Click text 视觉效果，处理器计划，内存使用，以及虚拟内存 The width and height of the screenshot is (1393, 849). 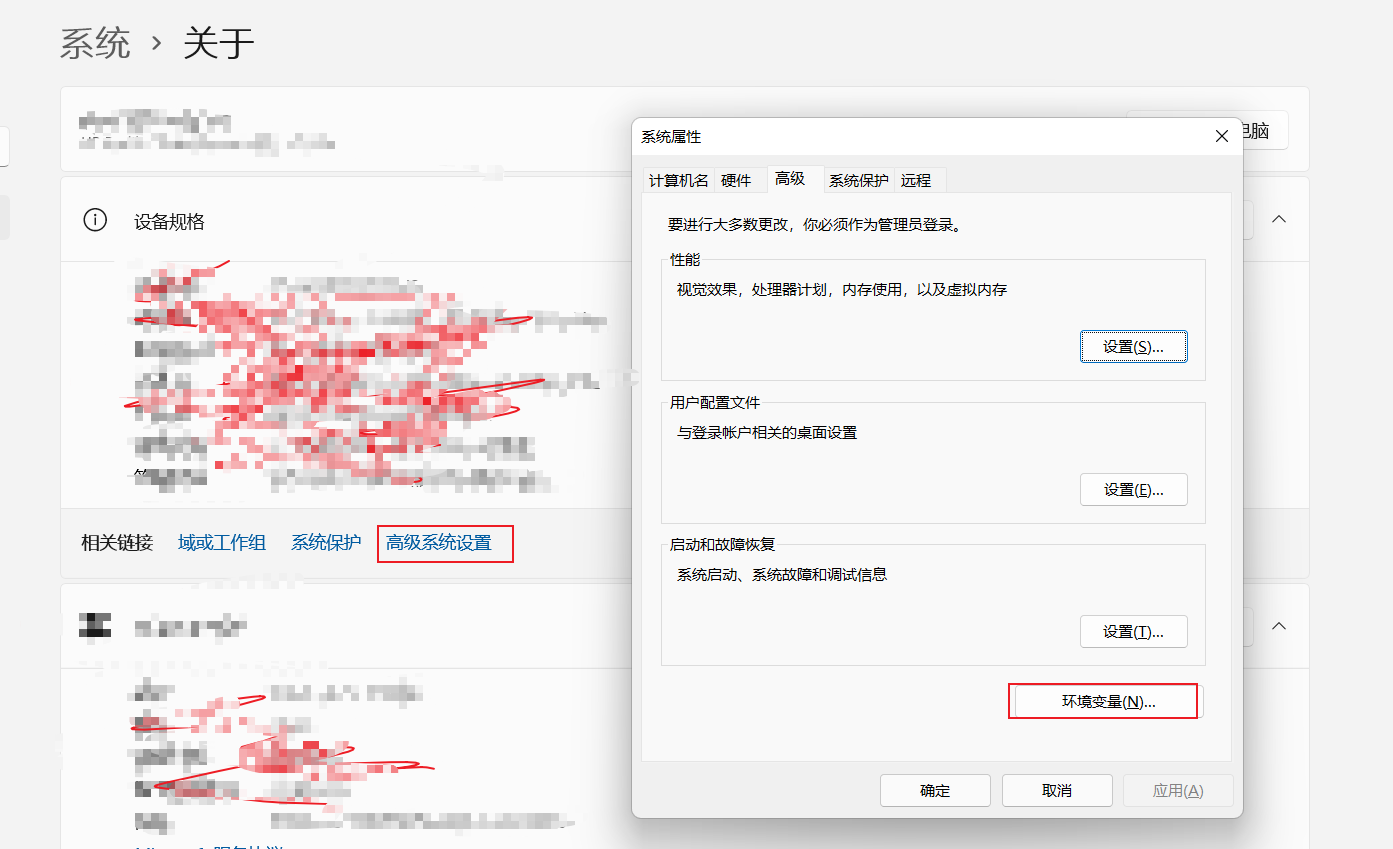point(842,290)
